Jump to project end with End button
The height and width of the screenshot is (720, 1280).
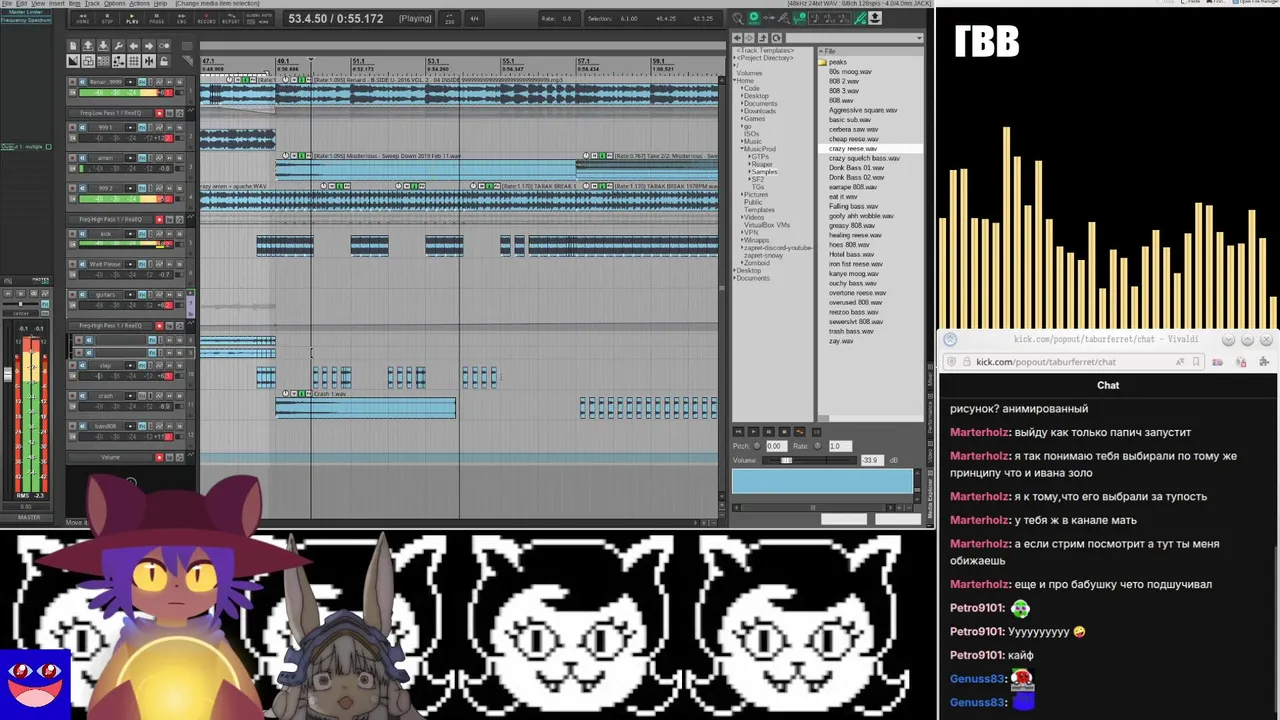[x=182, y=18]
